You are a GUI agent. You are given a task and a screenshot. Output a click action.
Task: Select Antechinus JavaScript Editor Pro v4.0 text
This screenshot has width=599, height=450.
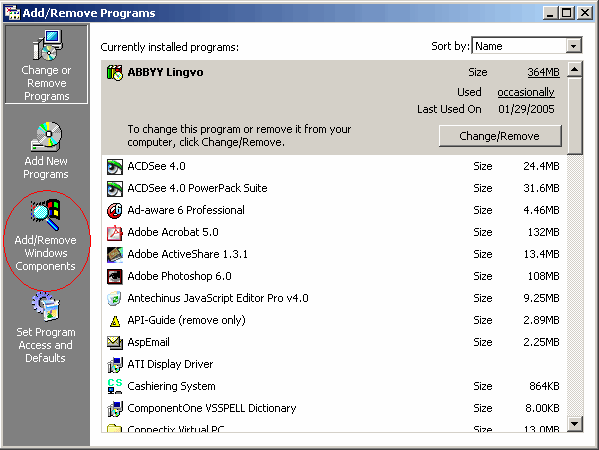coord(218,298)
